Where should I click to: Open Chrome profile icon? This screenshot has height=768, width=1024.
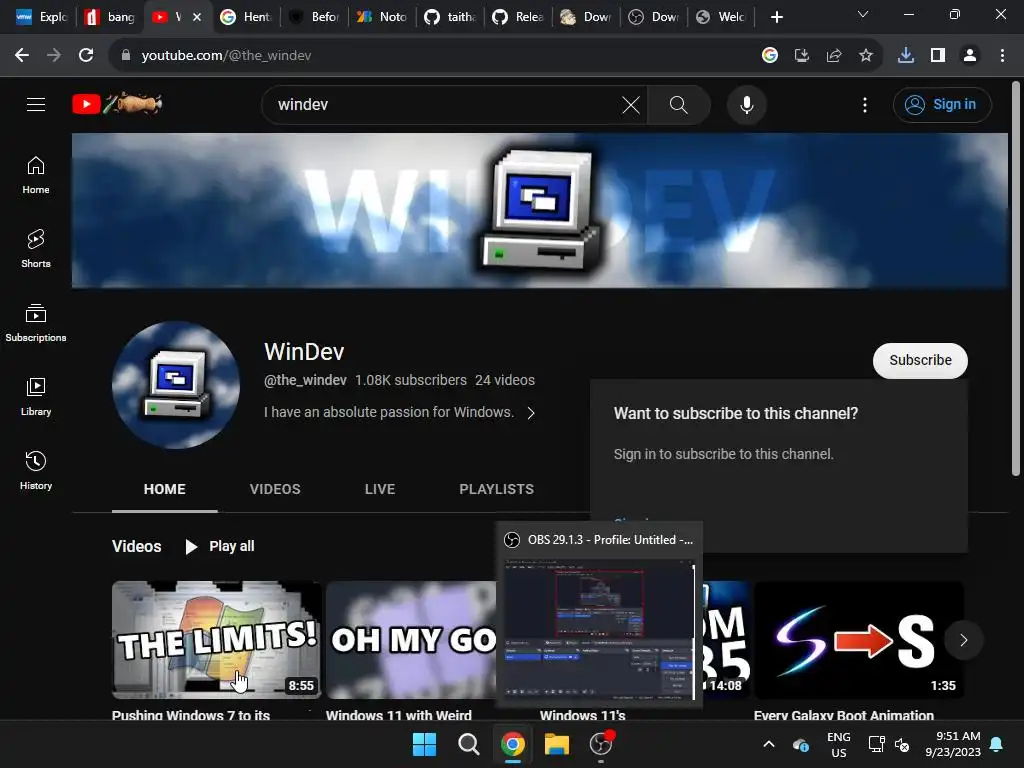[970, 56]
